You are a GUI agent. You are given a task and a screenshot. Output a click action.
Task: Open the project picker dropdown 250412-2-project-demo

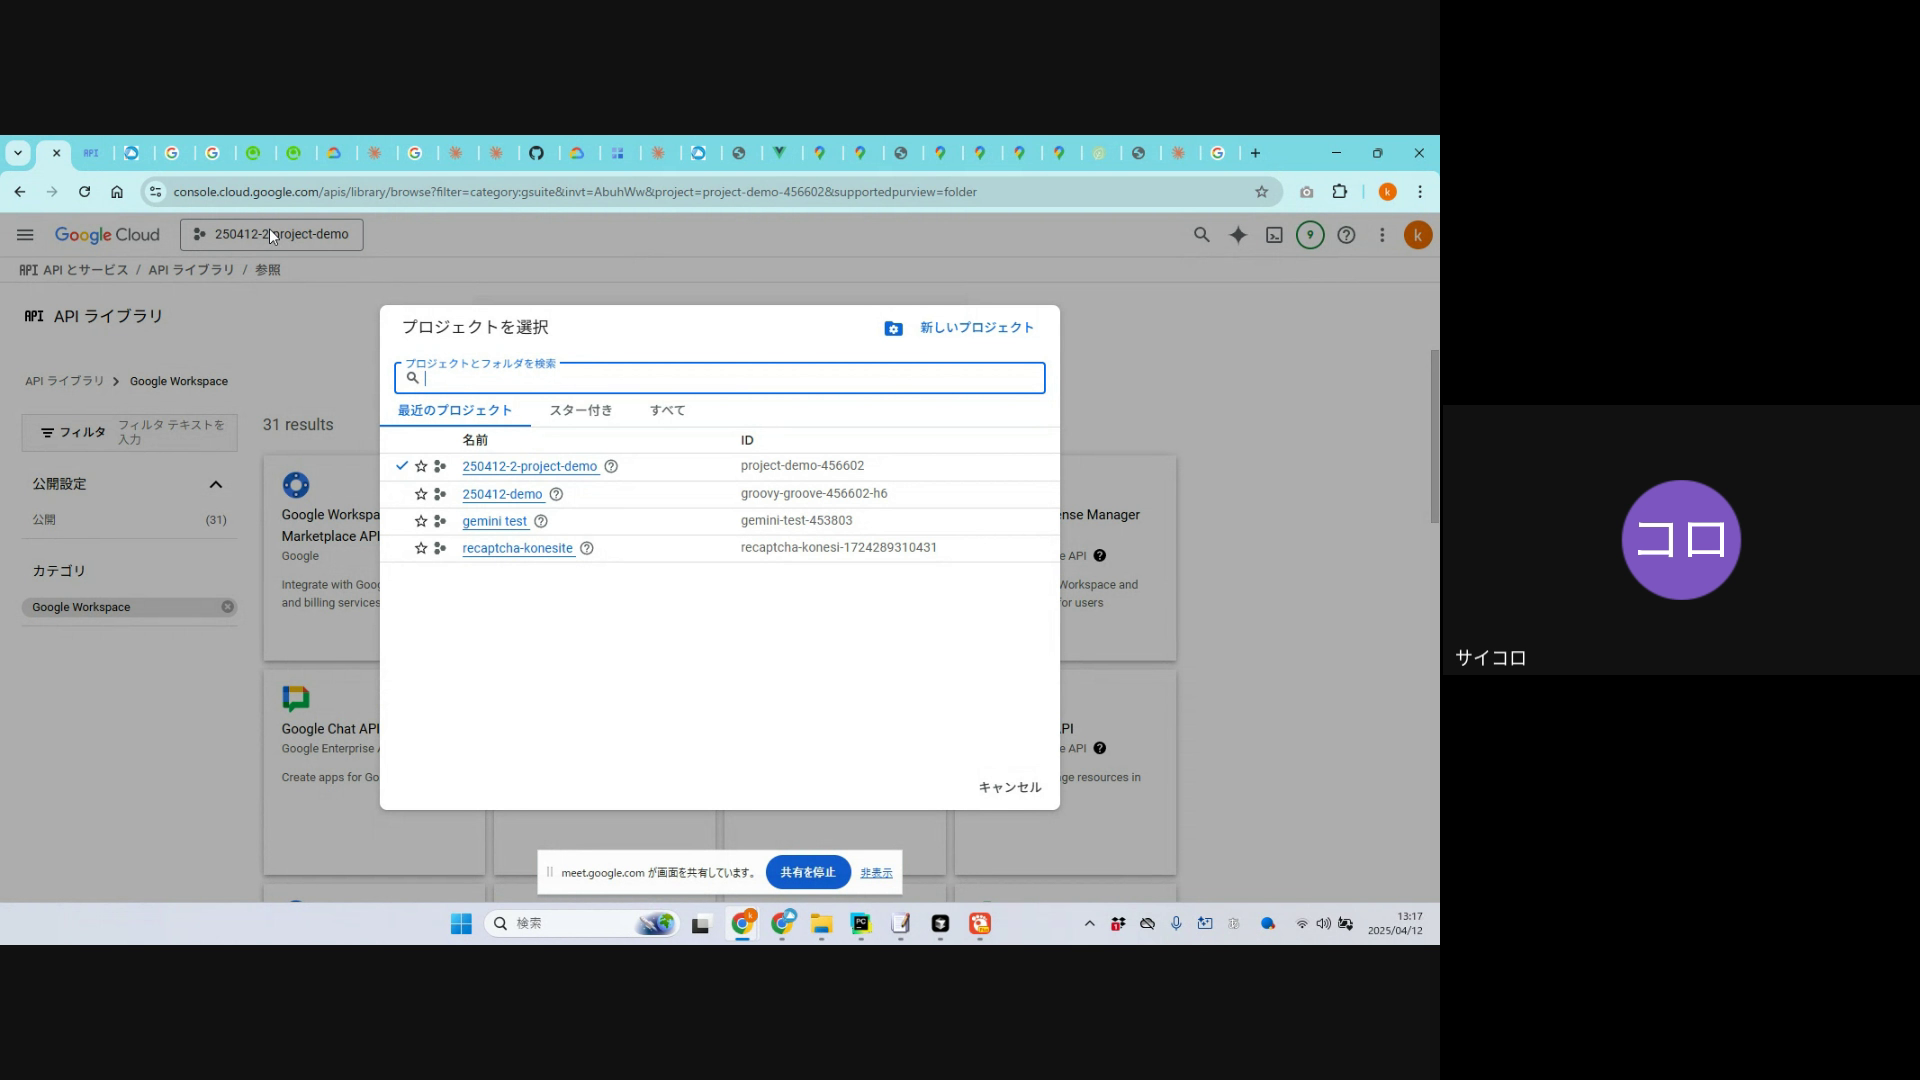coord(272,235)
